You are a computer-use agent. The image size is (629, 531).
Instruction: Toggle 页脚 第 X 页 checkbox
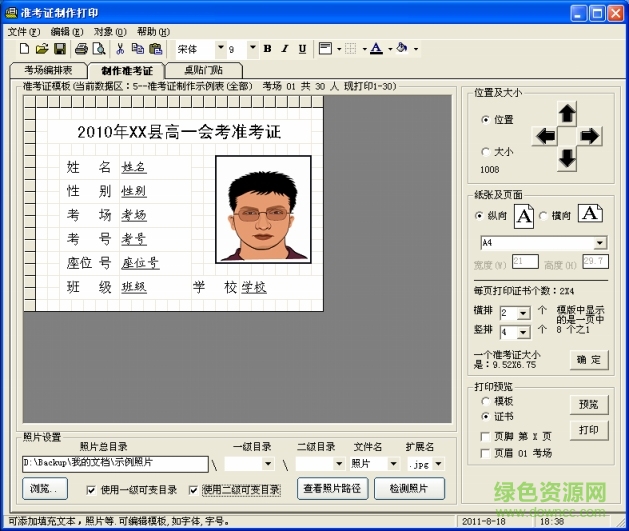click(485, 436)
